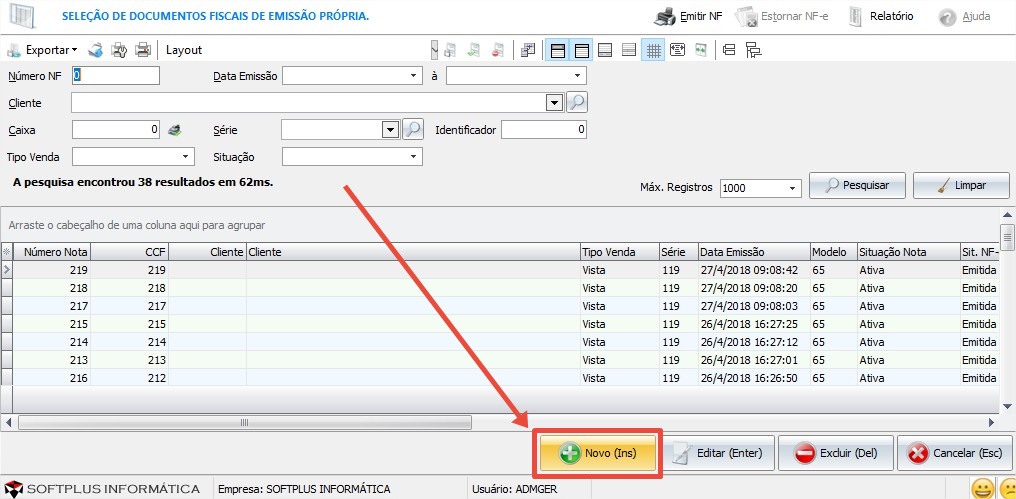Expand the Cliente combo box arrow
Viewport: 1016px width, 499px height.
pyautogui.click(x=555, y=102)
